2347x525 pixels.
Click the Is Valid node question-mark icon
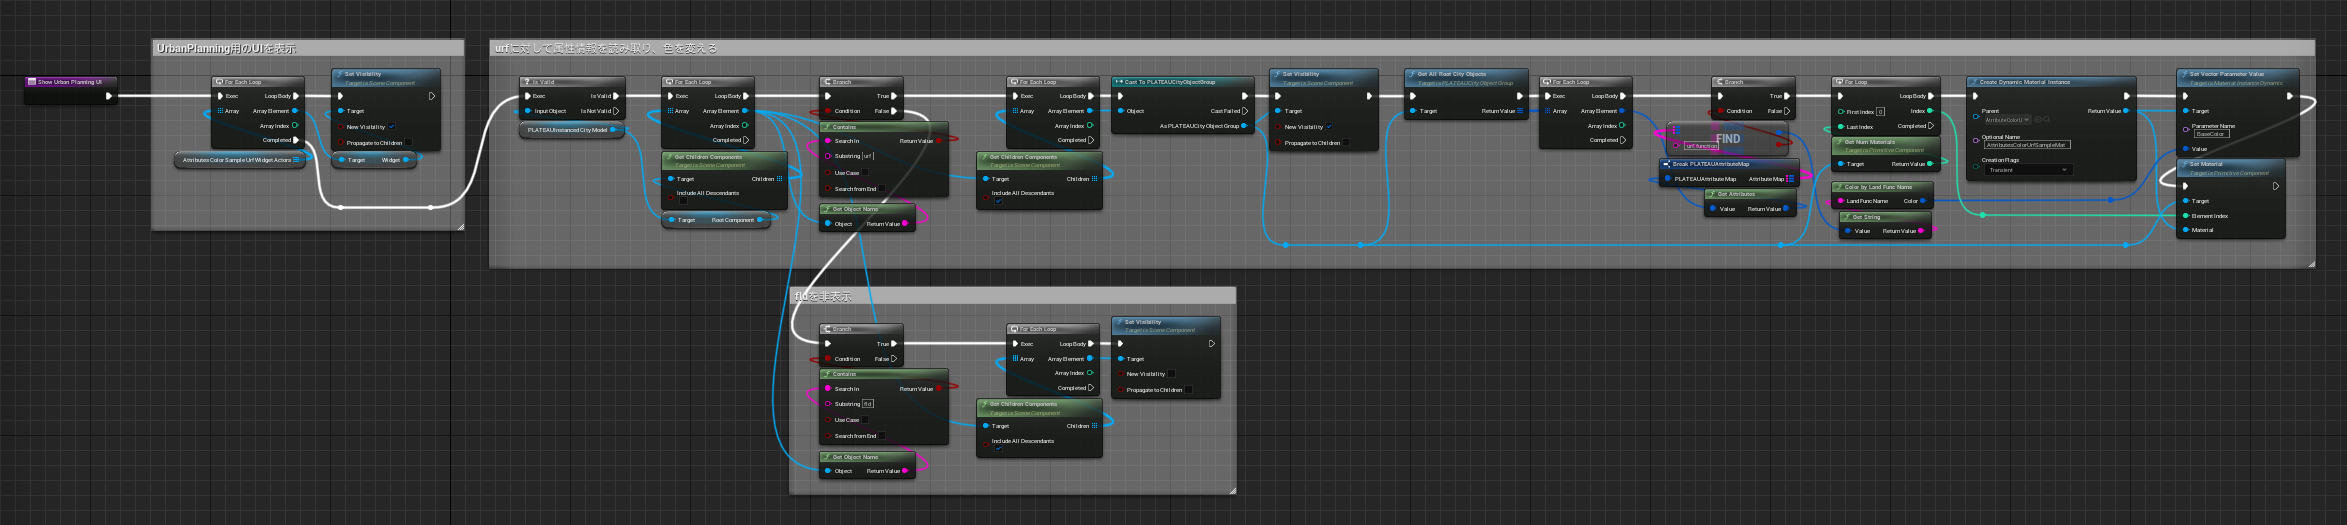click(x=527, y=82)
